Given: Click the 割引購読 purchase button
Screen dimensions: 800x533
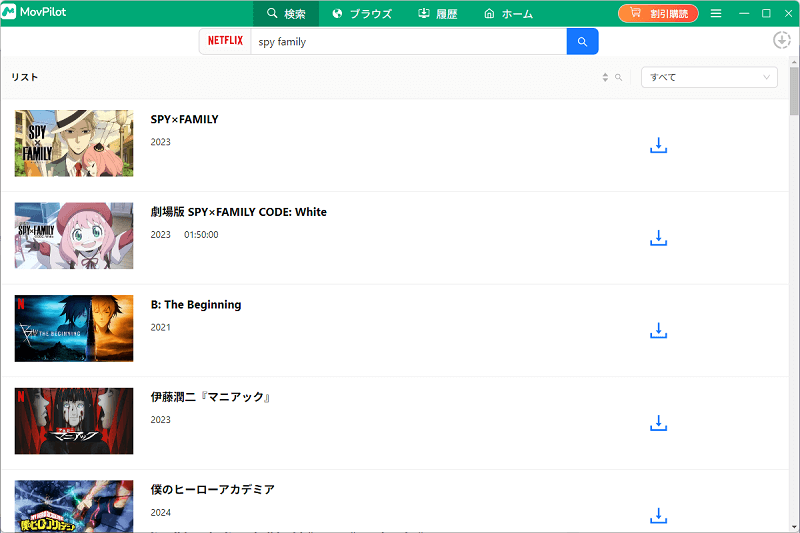Looking at the screenshot, I should click(658, 14).
